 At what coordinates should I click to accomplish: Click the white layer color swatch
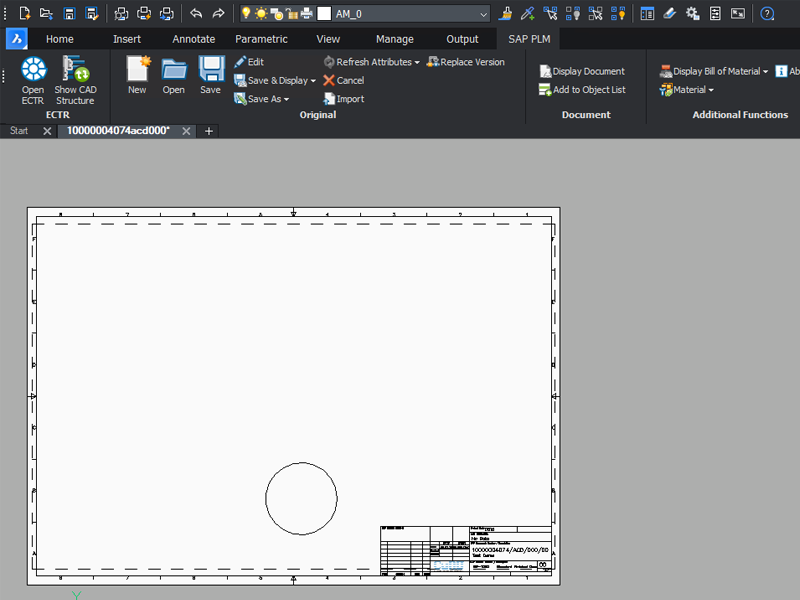(324, 14)
